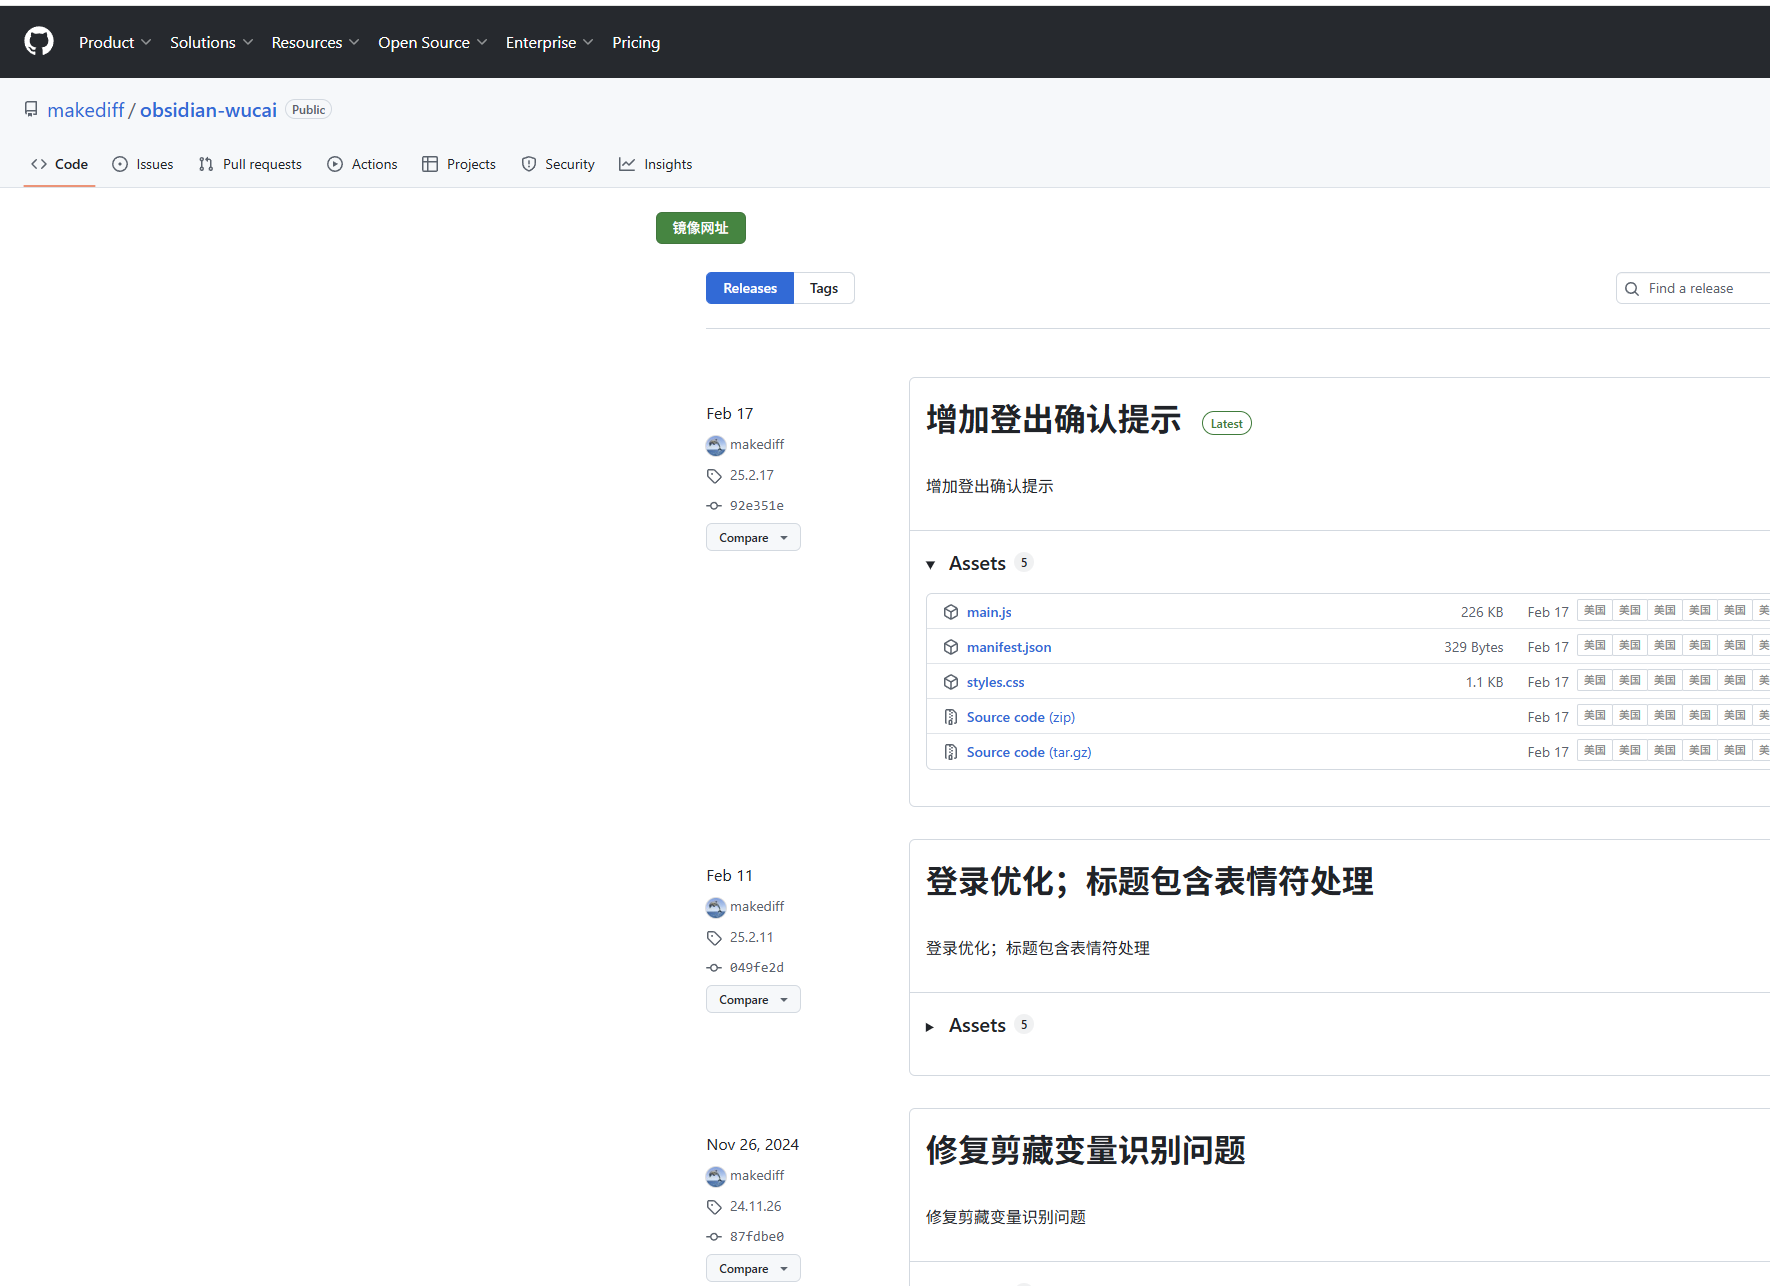Screen dimensions: 1770x1286
Task: Click the commit icon beside 92e351e
Action: [x=714, y=506]
